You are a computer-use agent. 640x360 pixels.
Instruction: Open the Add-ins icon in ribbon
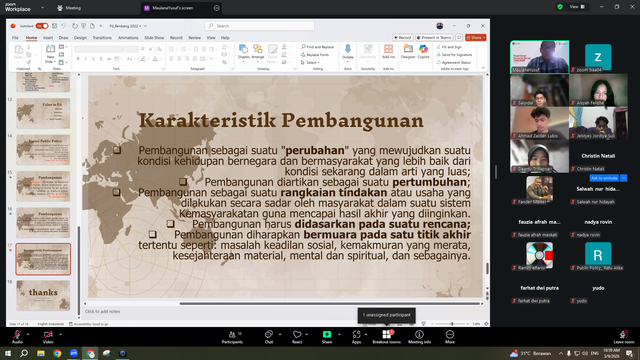388,49
